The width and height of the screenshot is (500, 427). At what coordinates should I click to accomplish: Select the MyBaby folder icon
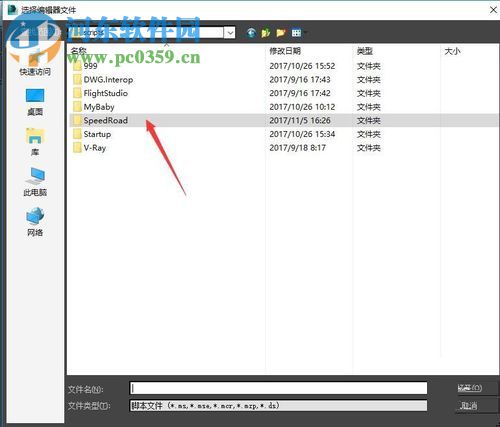click(77, 107)
